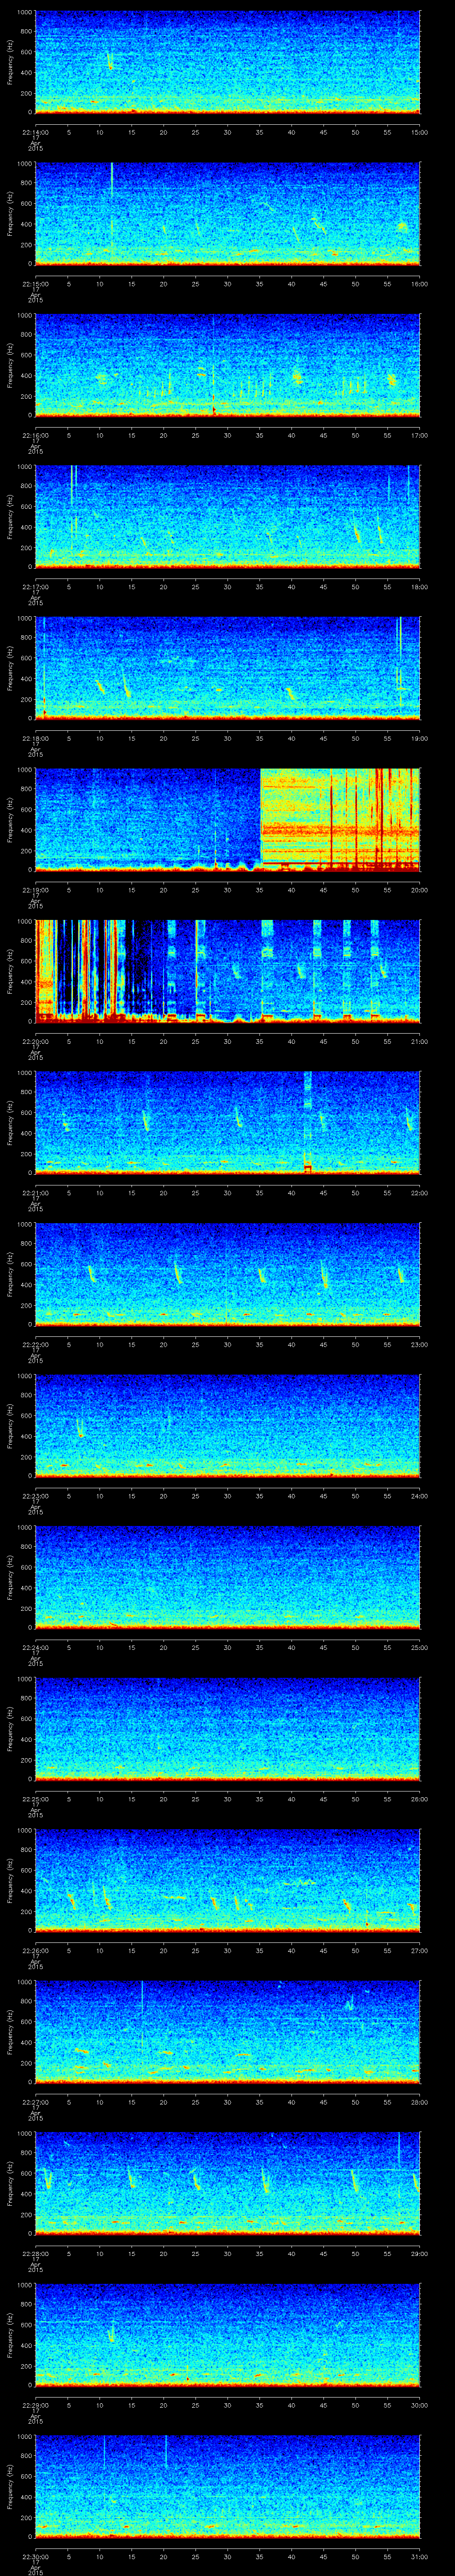
Task: Click the spectrogram panel starting at 22:14:00
Action: click(227, 62)
